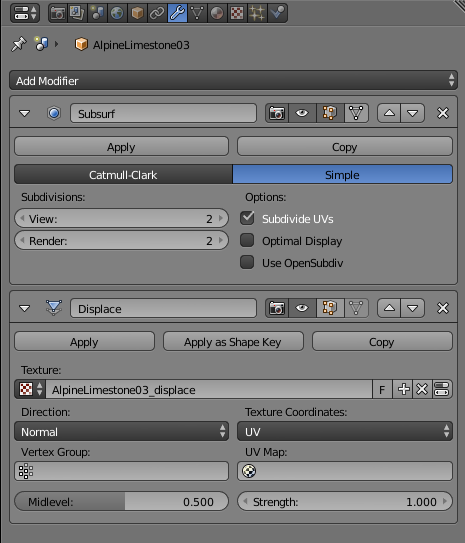Click the scene icon in breadcrumb
Screen dimensions: 465x543
(41, 44)
